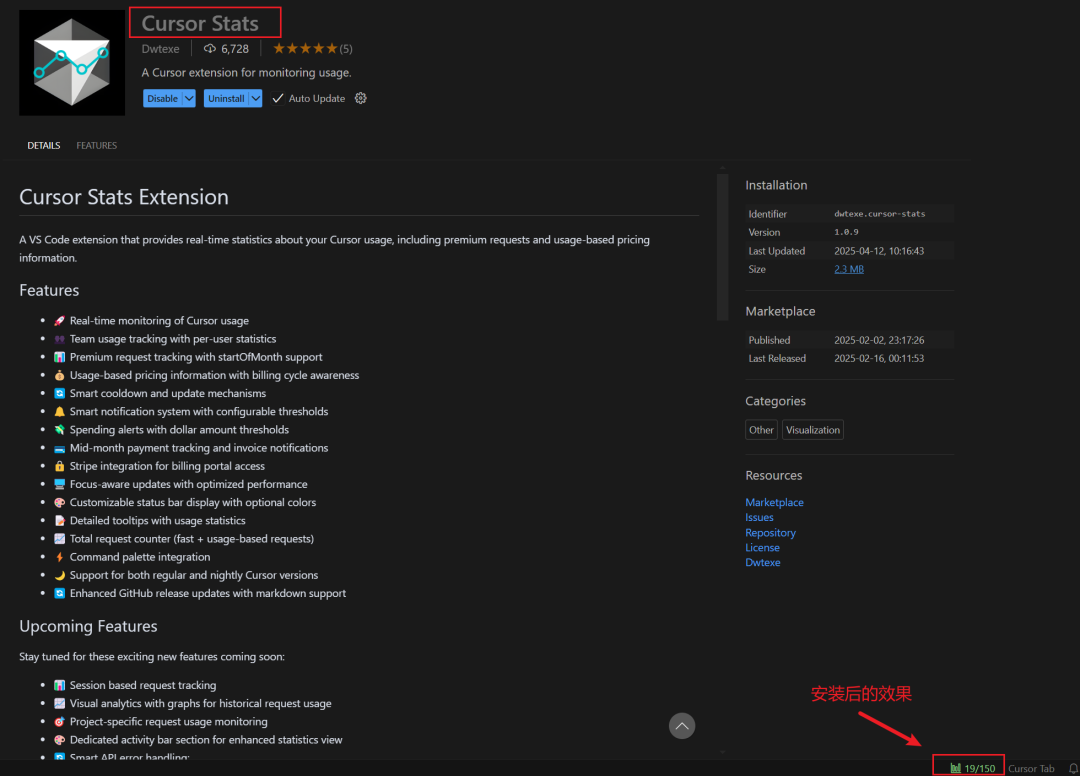The image size is (1080, 776).
Task: Click the version 1.0.9 value
Action: 846,232
